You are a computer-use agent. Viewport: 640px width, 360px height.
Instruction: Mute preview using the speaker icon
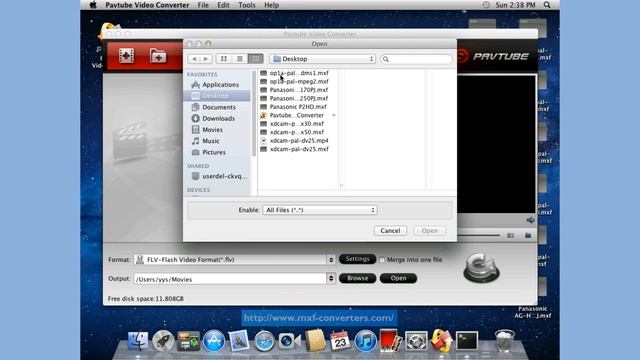point(530,220)
